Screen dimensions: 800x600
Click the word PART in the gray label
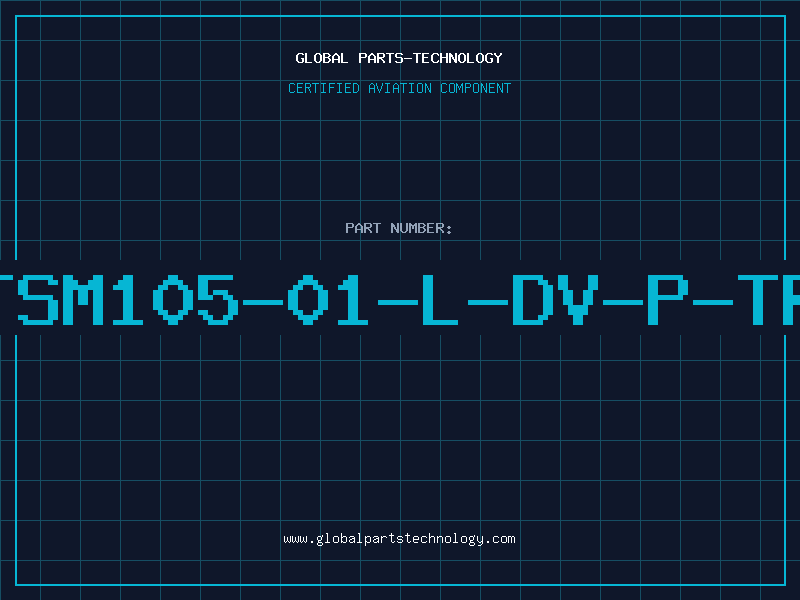click(363, 228)
